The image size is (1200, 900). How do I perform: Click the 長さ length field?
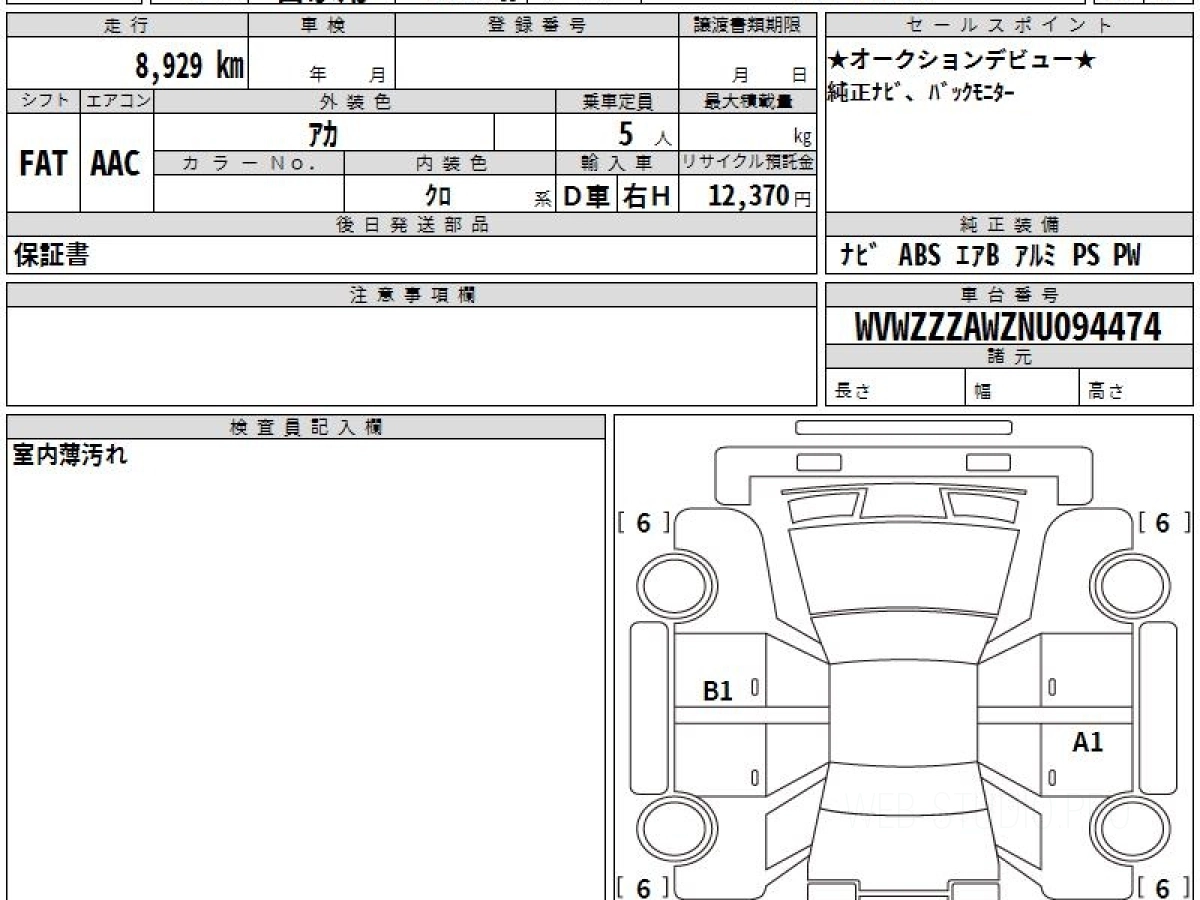[x=896, y=388]
